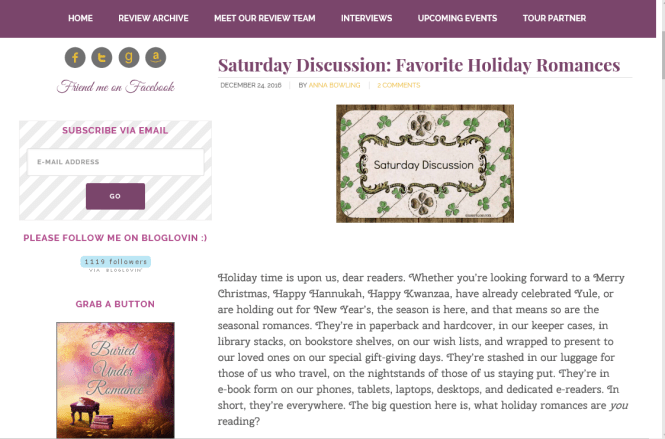Open the Saturday Discussion post title
Image resolution: width=665 pixels, height=439 pixels.
419,65
